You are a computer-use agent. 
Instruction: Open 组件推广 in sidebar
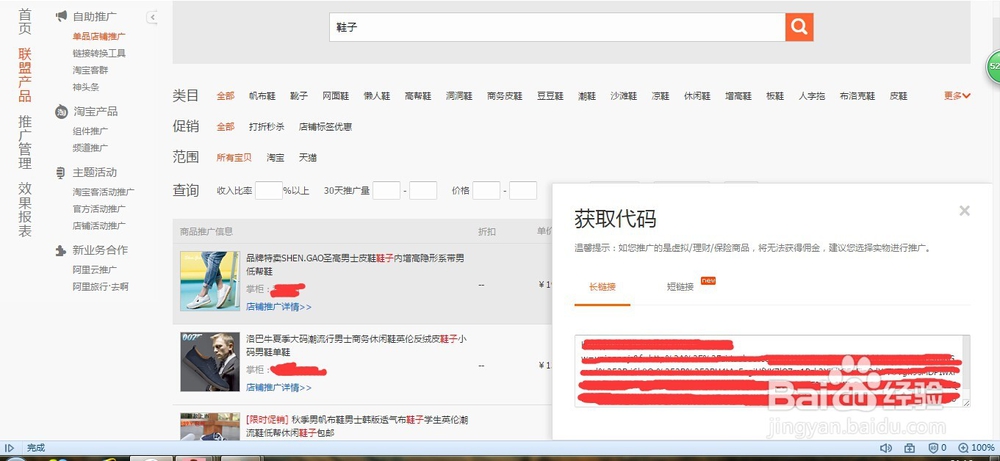(x=90, y=131)
